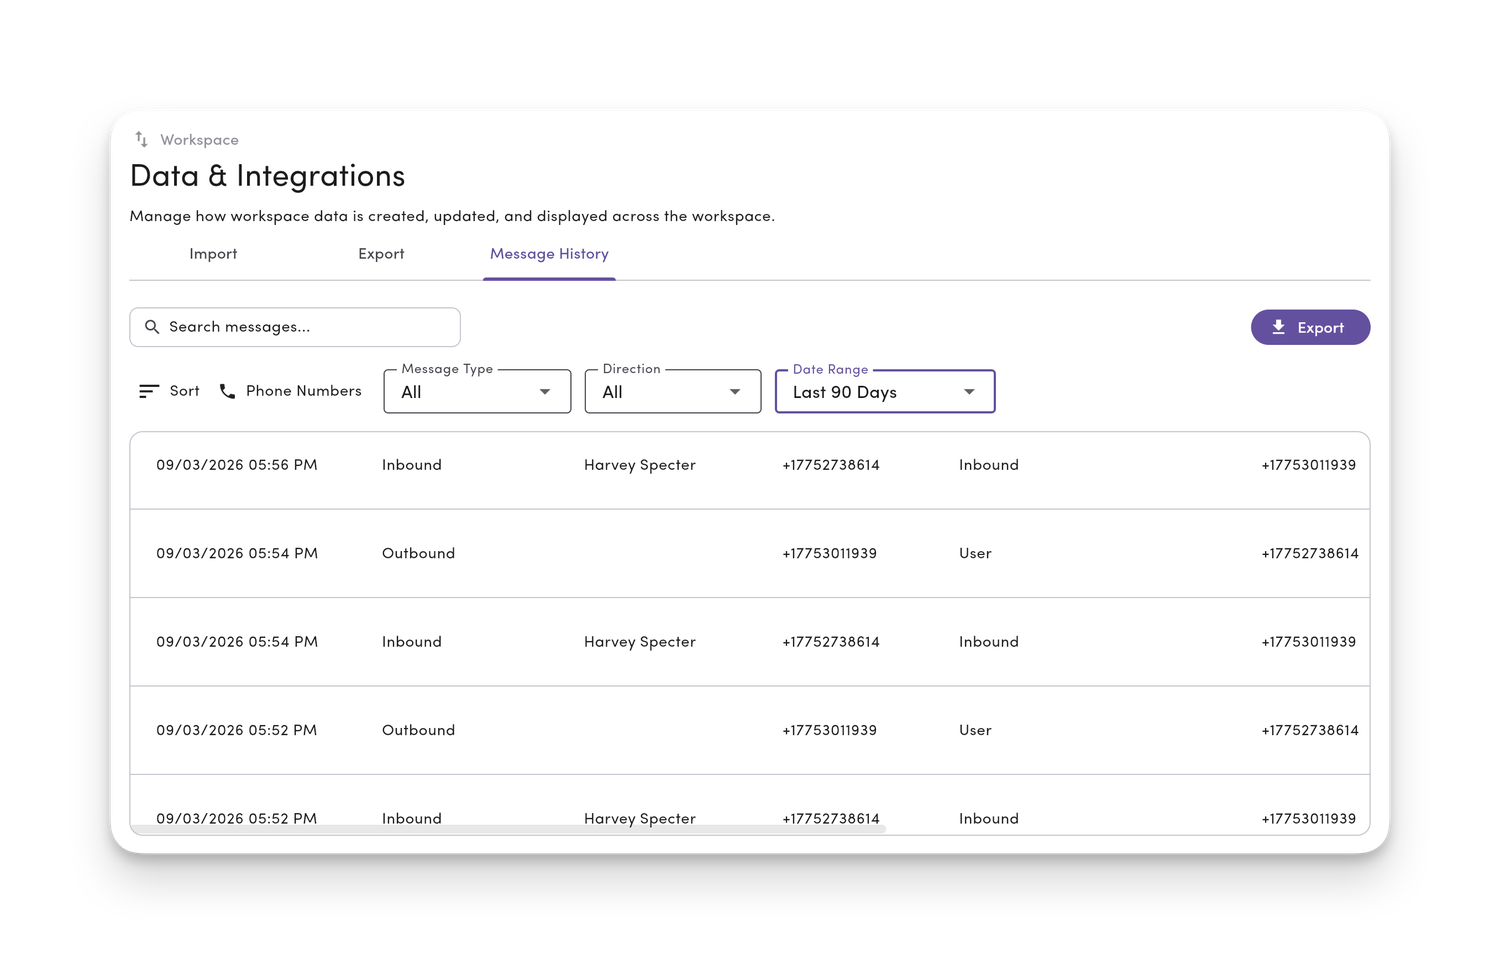
Task: Click Harvey Specter in the 05:56 PM row
Action: click(x=640, y=465)
